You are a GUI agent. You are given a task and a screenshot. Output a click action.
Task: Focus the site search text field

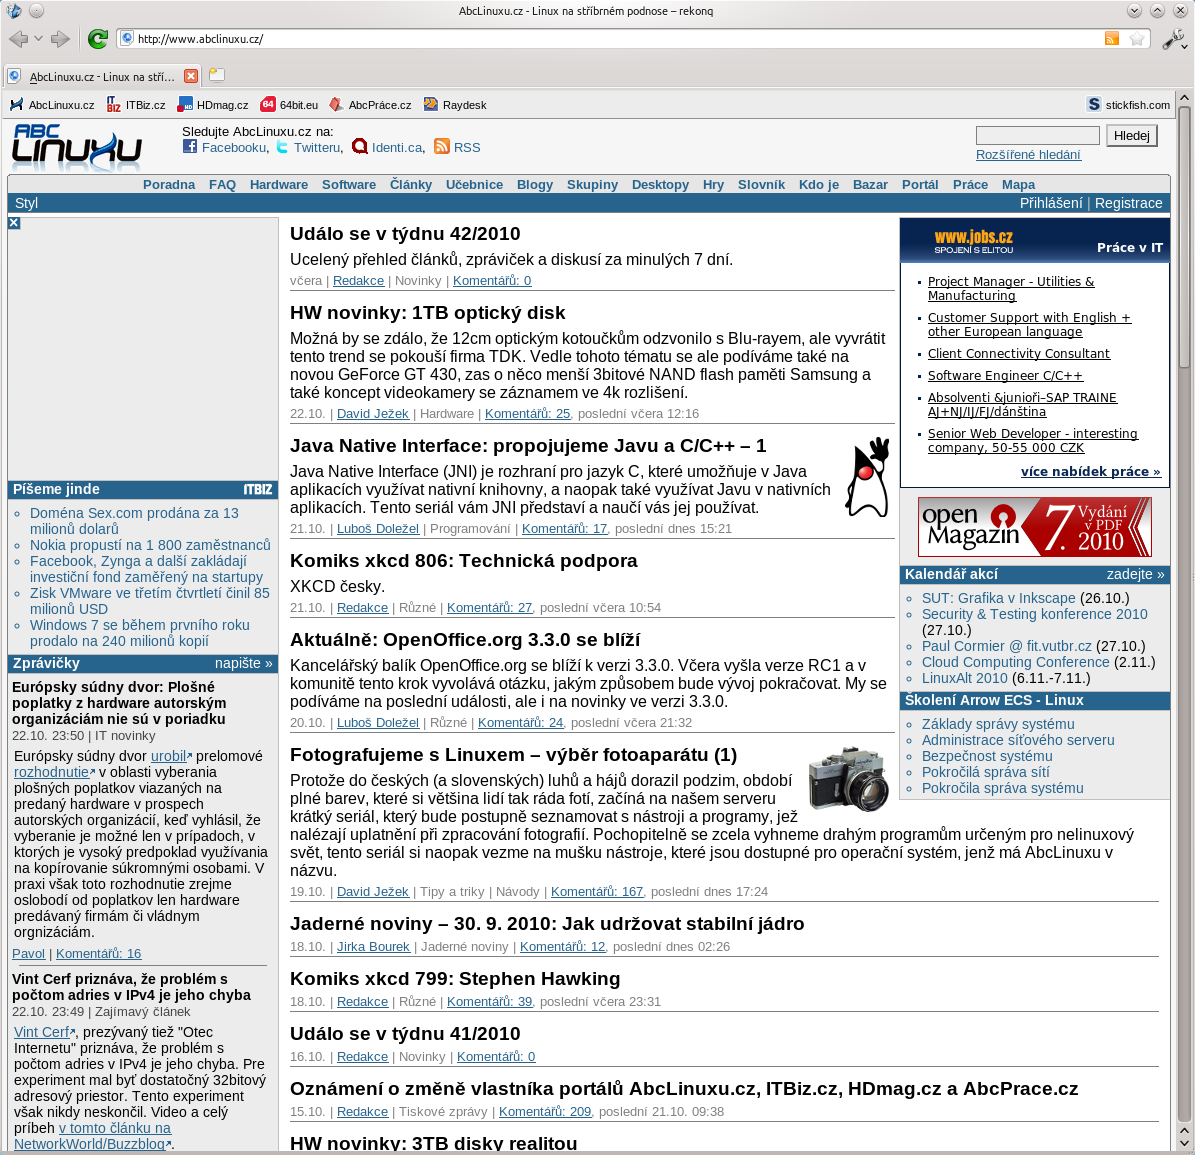point(1037,136)
